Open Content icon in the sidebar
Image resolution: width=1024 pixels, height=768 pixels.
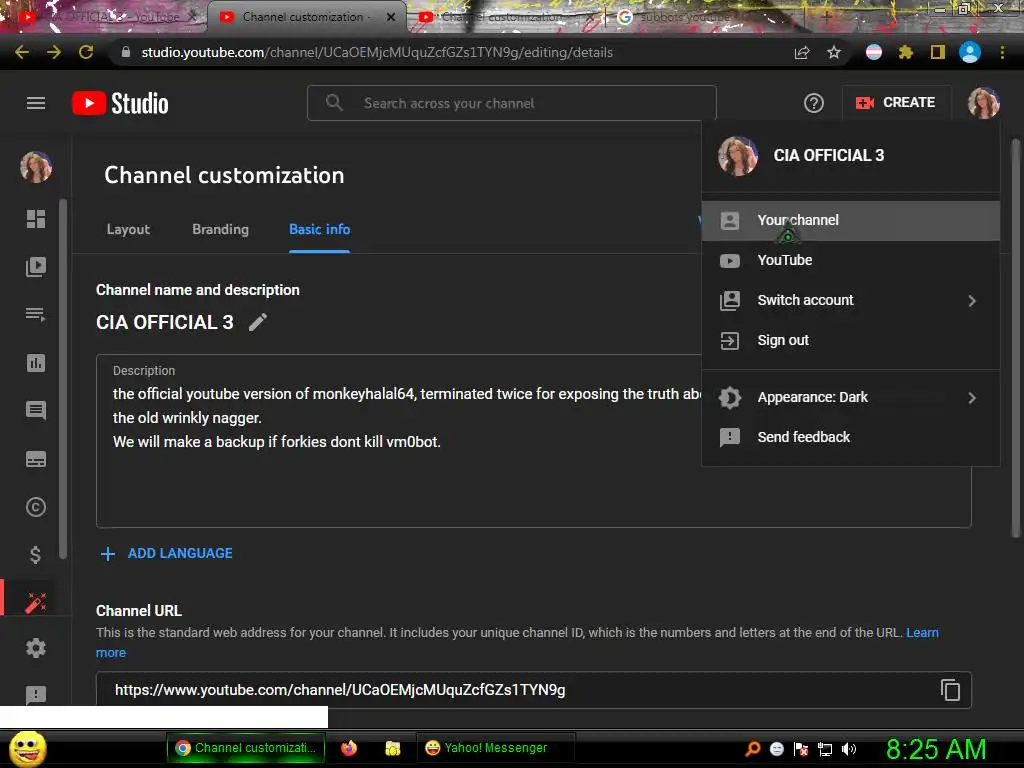(36, 266)
